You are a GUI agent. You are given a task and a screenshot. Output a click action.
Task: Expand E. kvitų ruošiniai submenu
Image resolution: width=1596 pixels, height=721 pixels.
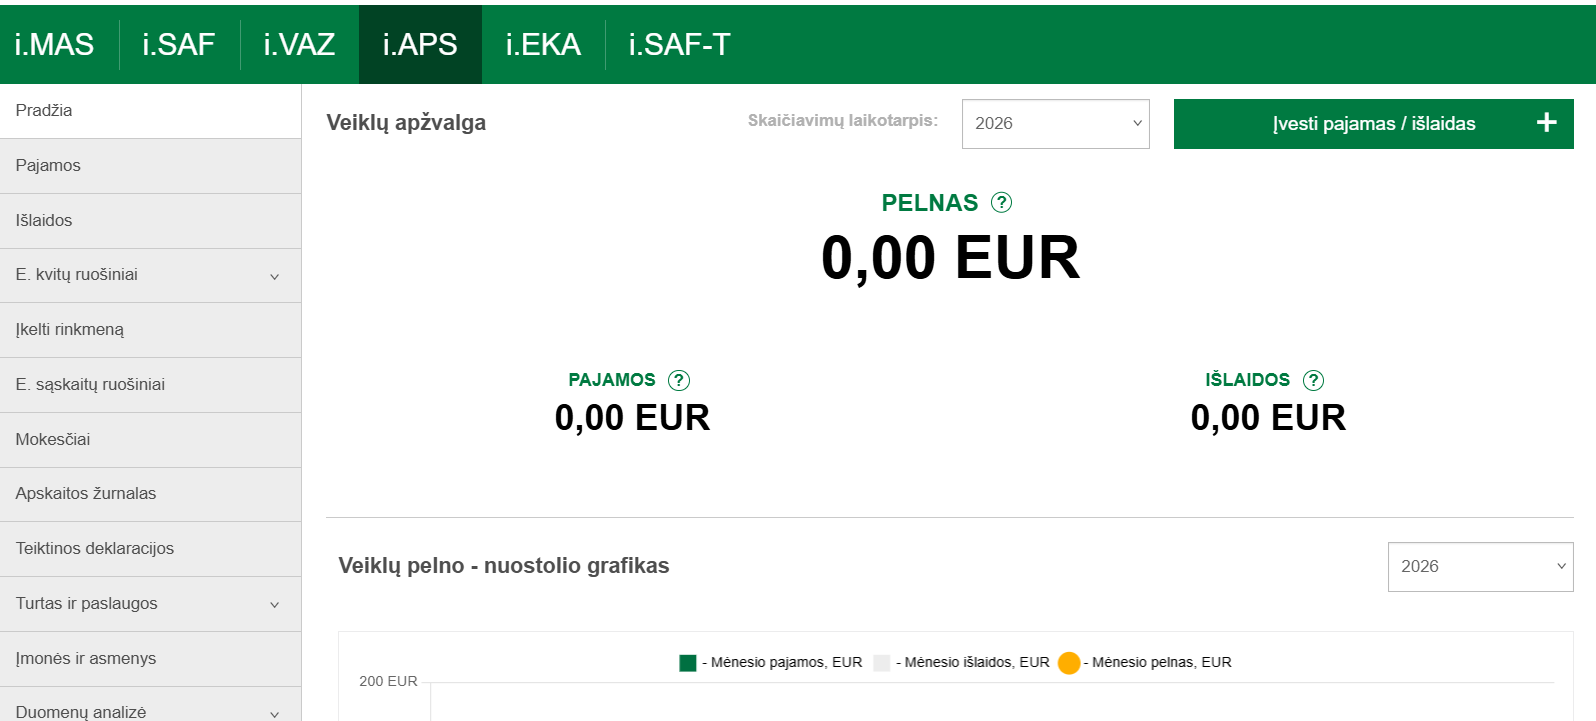[274, 276]
